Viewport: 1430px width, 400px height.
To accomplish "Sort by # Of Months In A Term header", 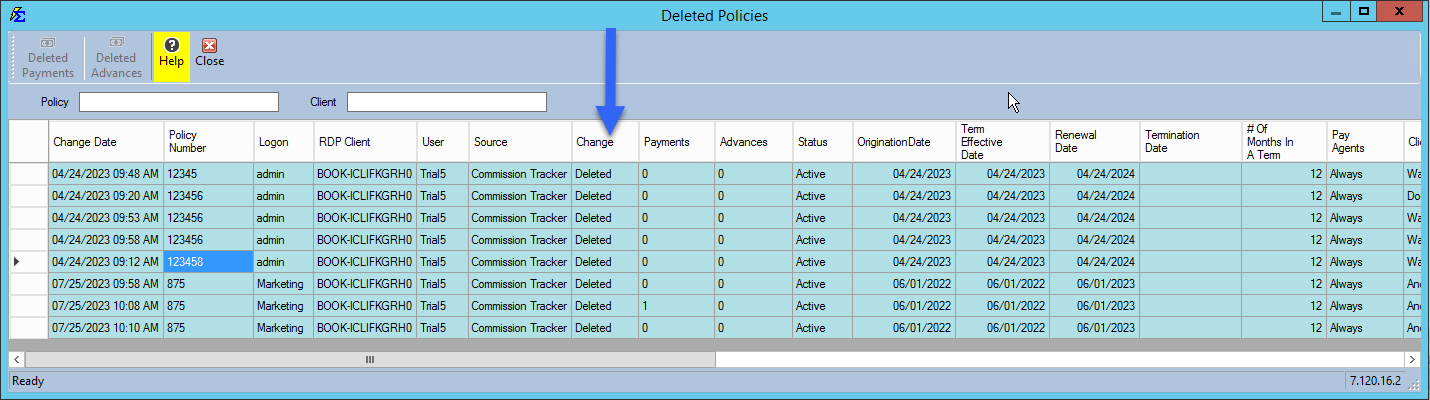I will (x=1284, y=142).
